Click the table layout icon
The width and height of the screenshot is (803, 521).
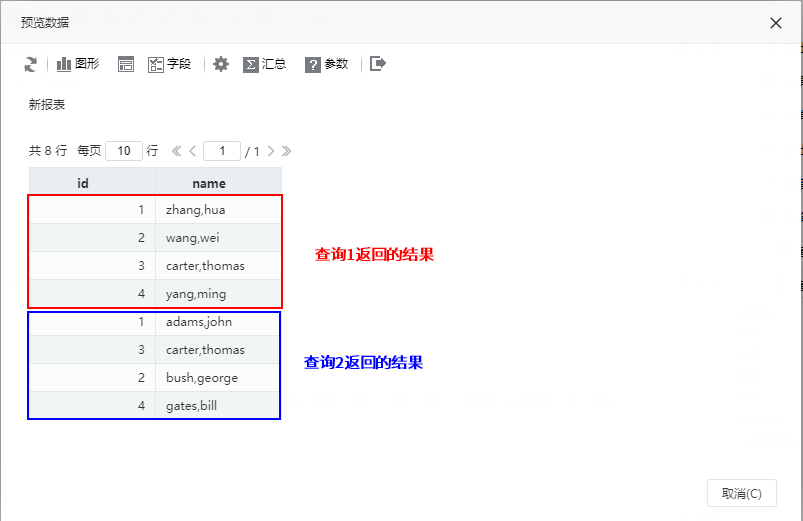click(126, 64)
